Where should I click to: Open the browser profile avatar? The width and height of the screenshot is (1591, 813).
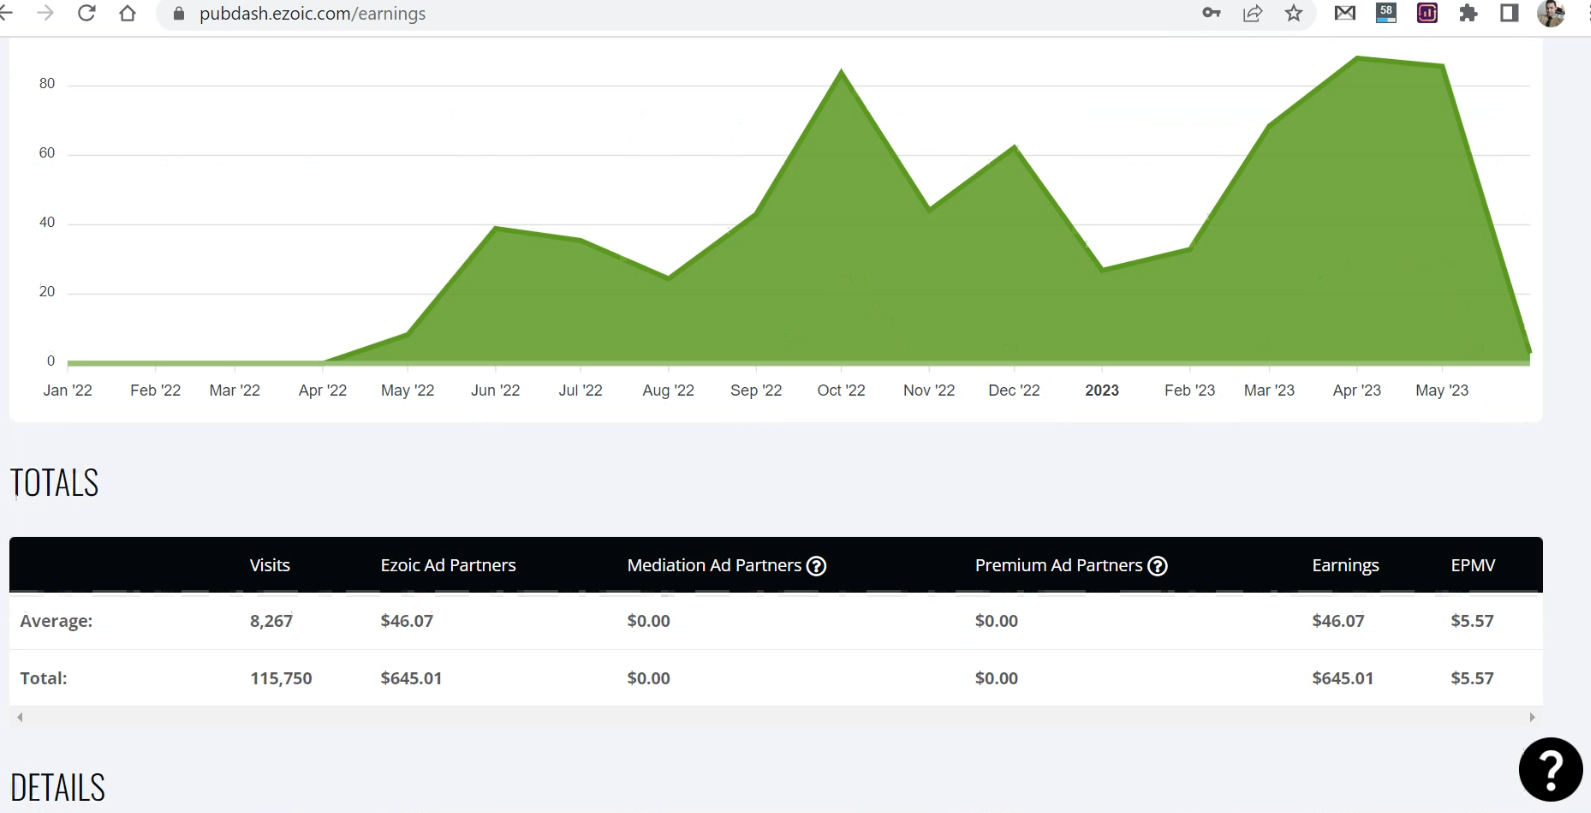(1551, 13)
